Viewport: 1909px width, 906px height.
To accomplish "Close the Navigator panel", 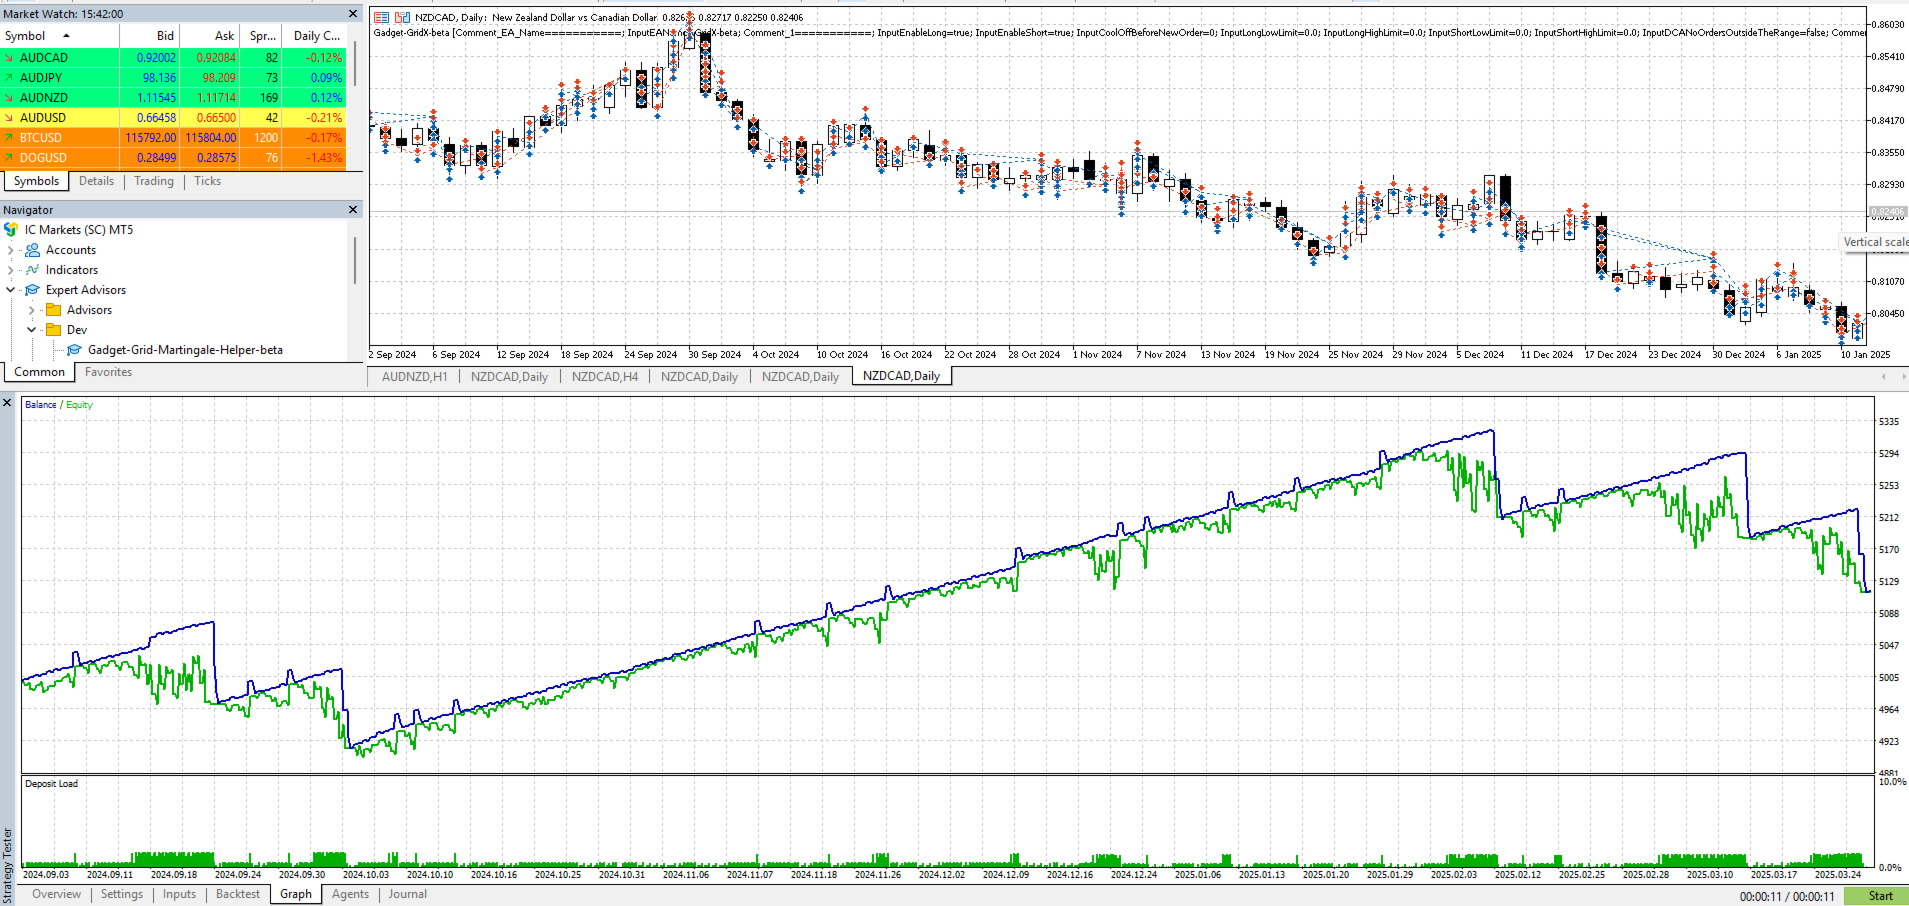I will click(353, 210).
